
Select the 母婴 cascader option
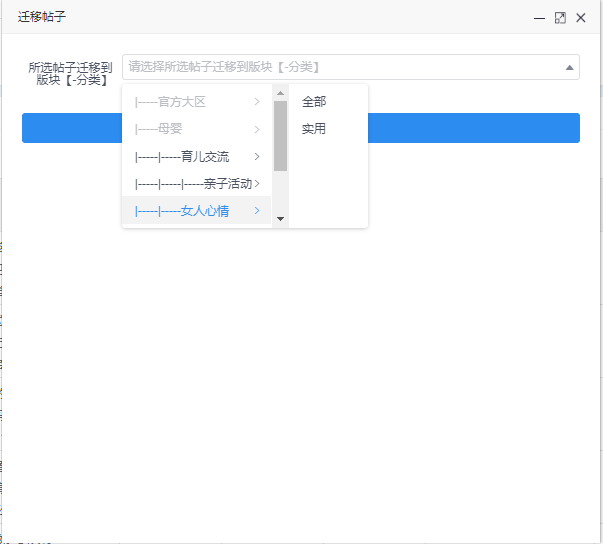(197, 129)
